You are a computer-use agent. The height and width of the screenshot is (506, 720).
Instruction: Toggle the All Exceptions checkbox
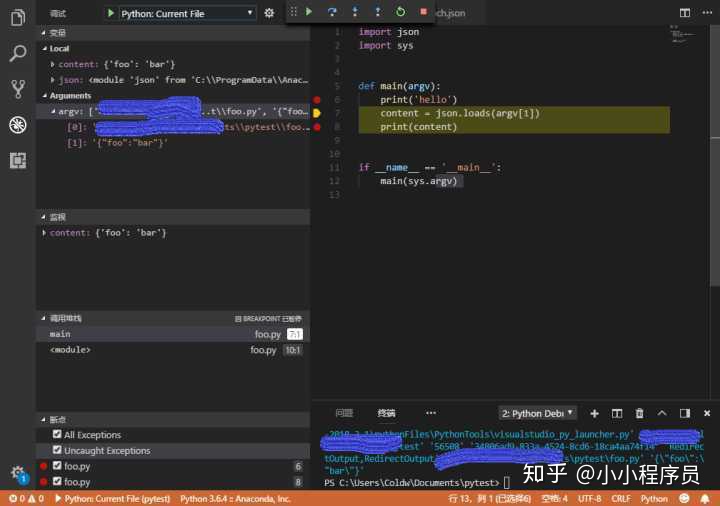(x=57, y=434)
